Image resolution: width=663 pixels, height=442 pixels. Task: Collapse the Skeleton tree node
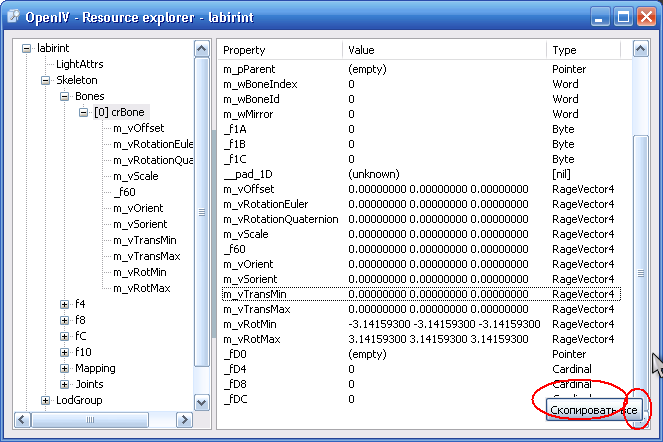(x=46, y=80)
